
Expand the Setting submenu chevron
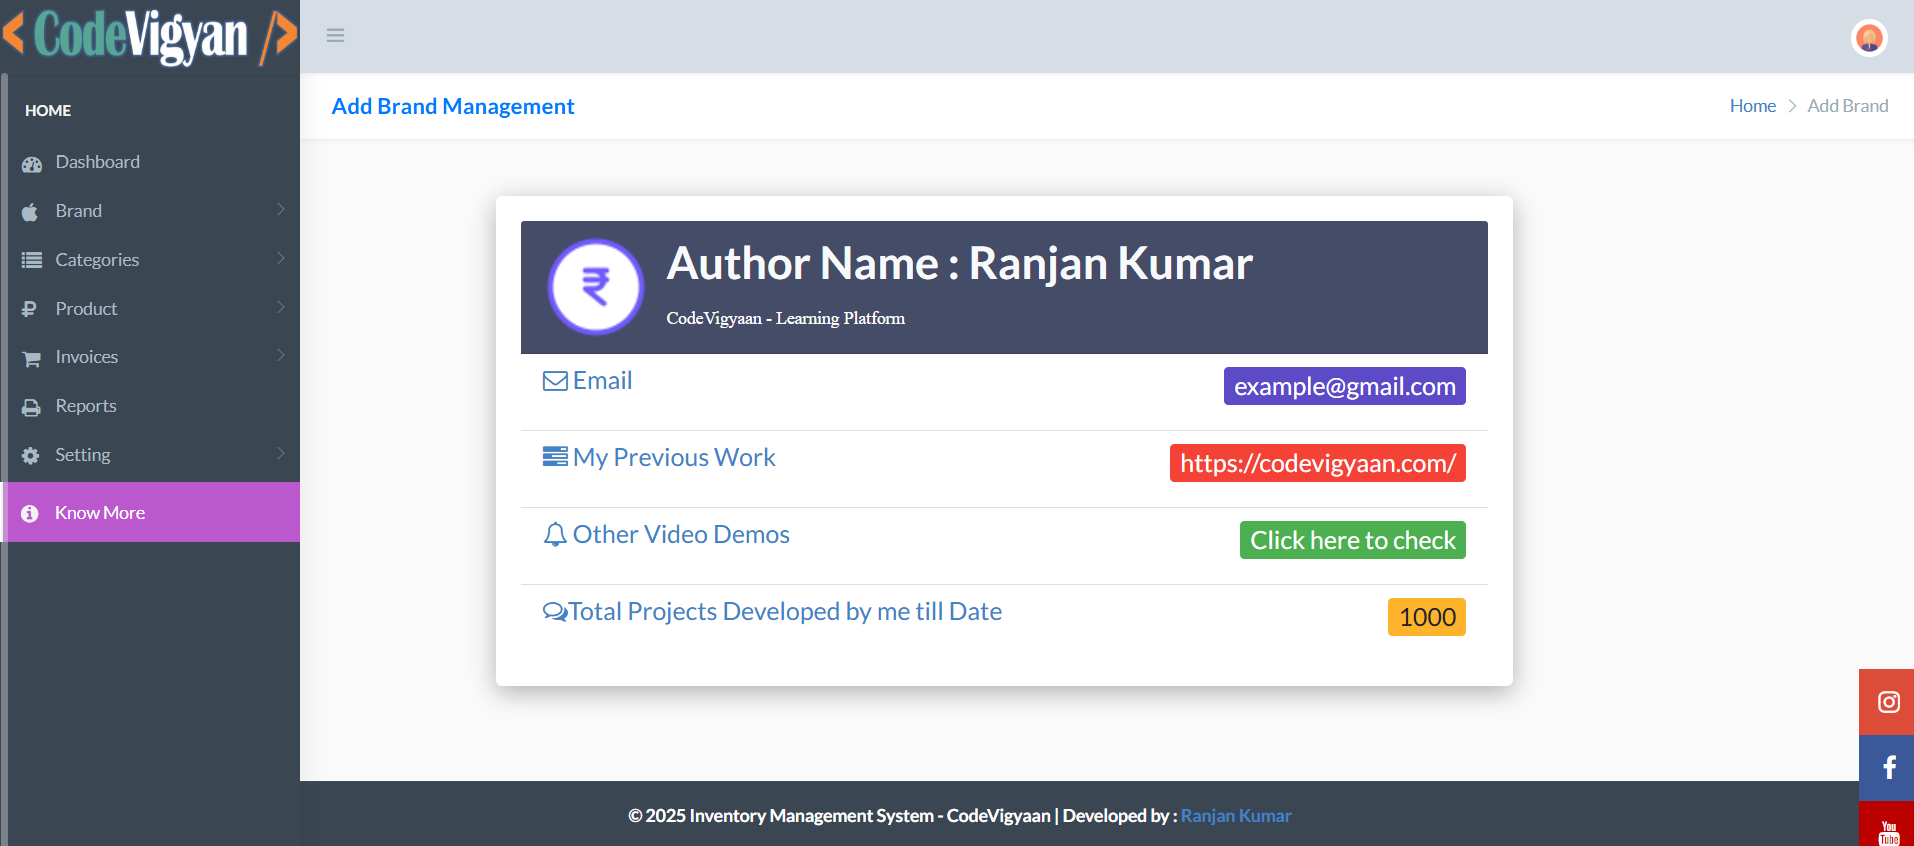[281, 454]
